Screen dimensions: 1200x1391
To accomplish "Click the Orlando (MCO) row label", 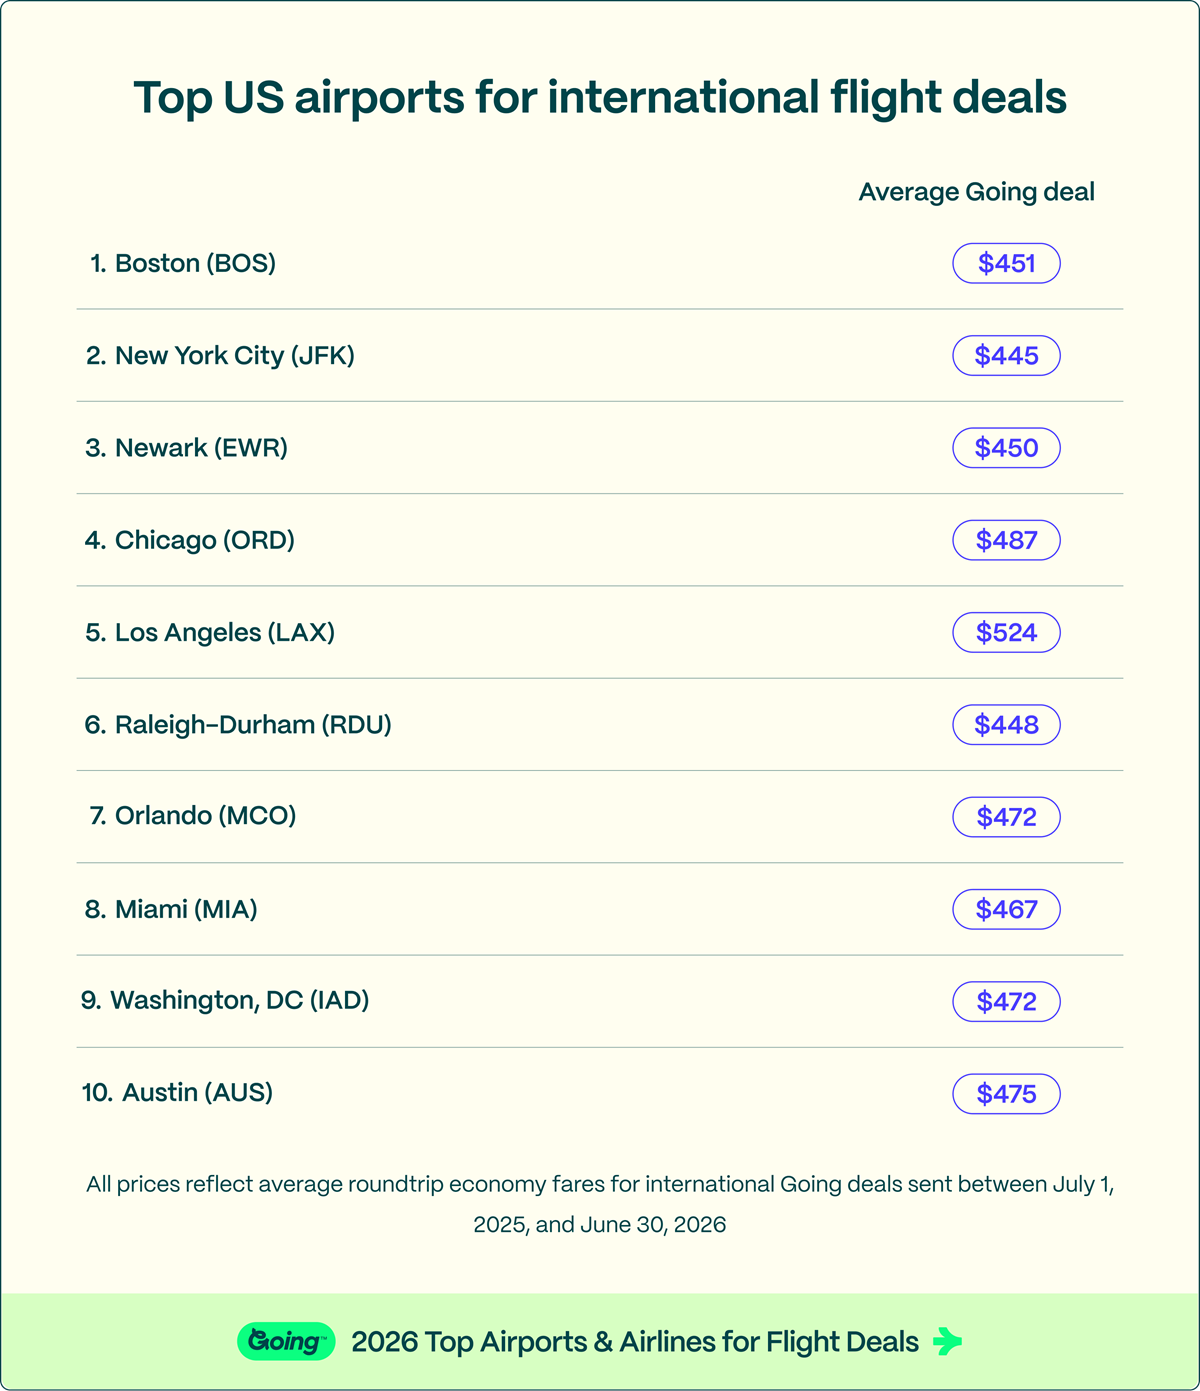I will (193, 815).
